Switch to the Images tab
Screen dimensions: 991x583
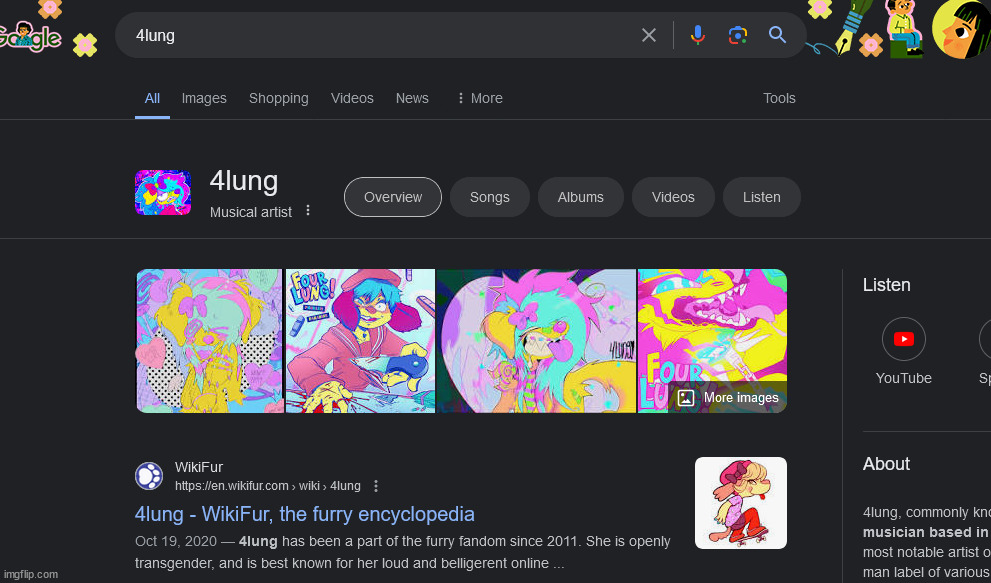click(x=204, y=98)
